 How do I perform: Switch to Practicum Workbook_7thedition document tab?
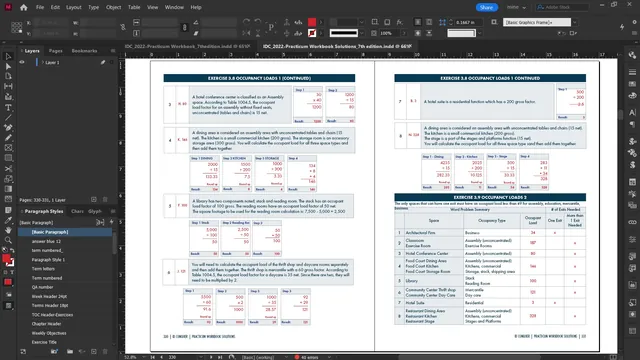[x=187, y=46]
